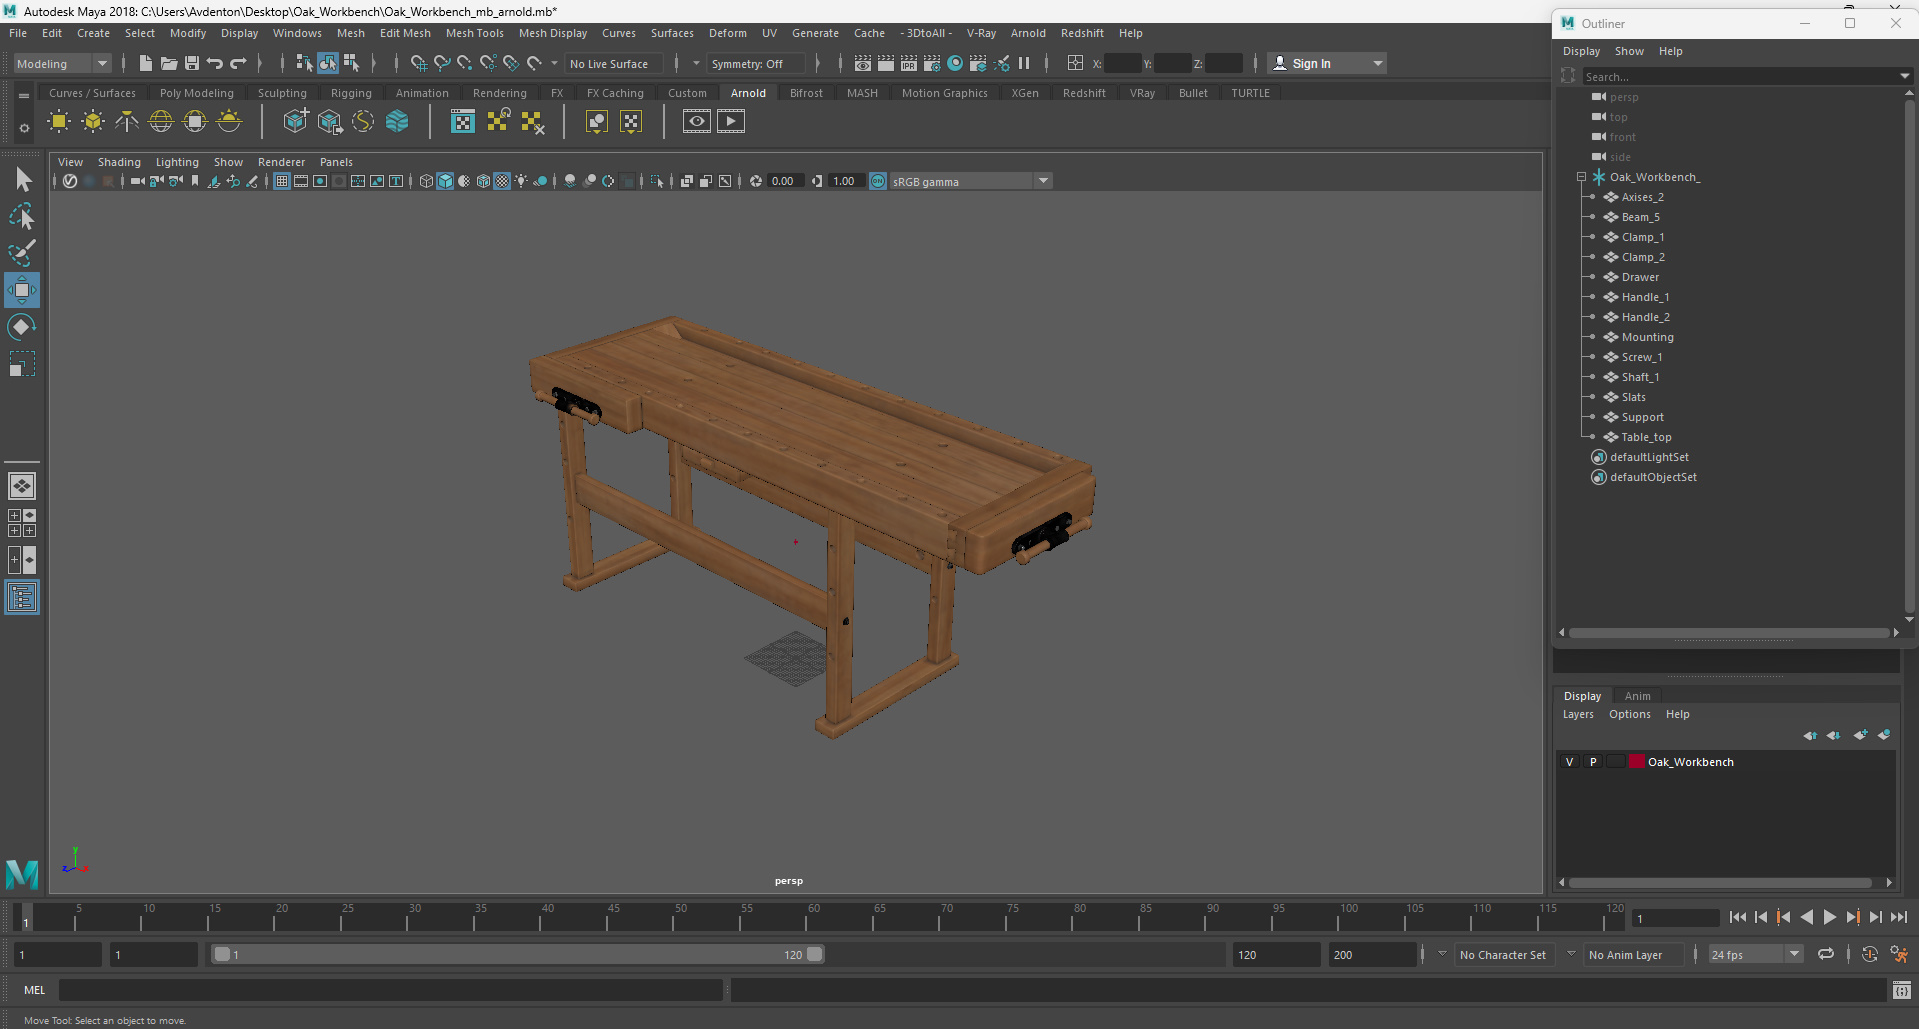
Task: Toggle visibility V of Oak_Workbench layer
Action: (1569, 762)
